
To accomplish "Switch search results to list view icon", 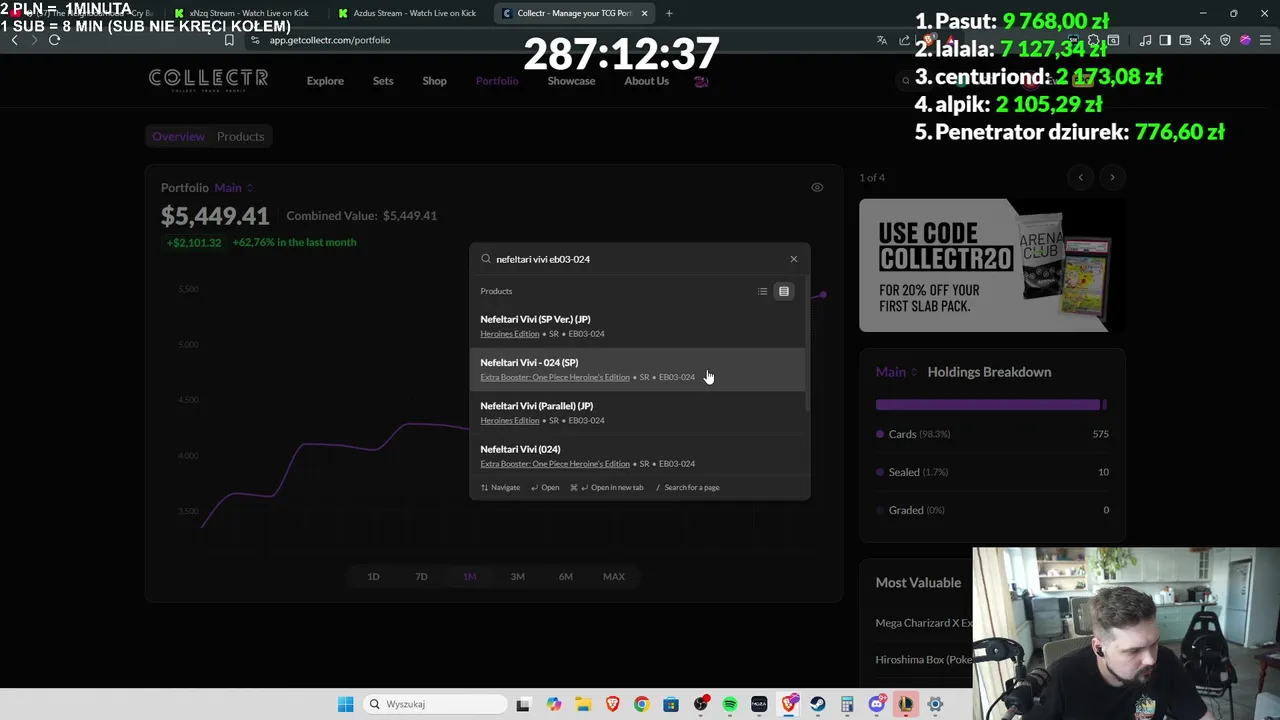I will click(763, 291).
